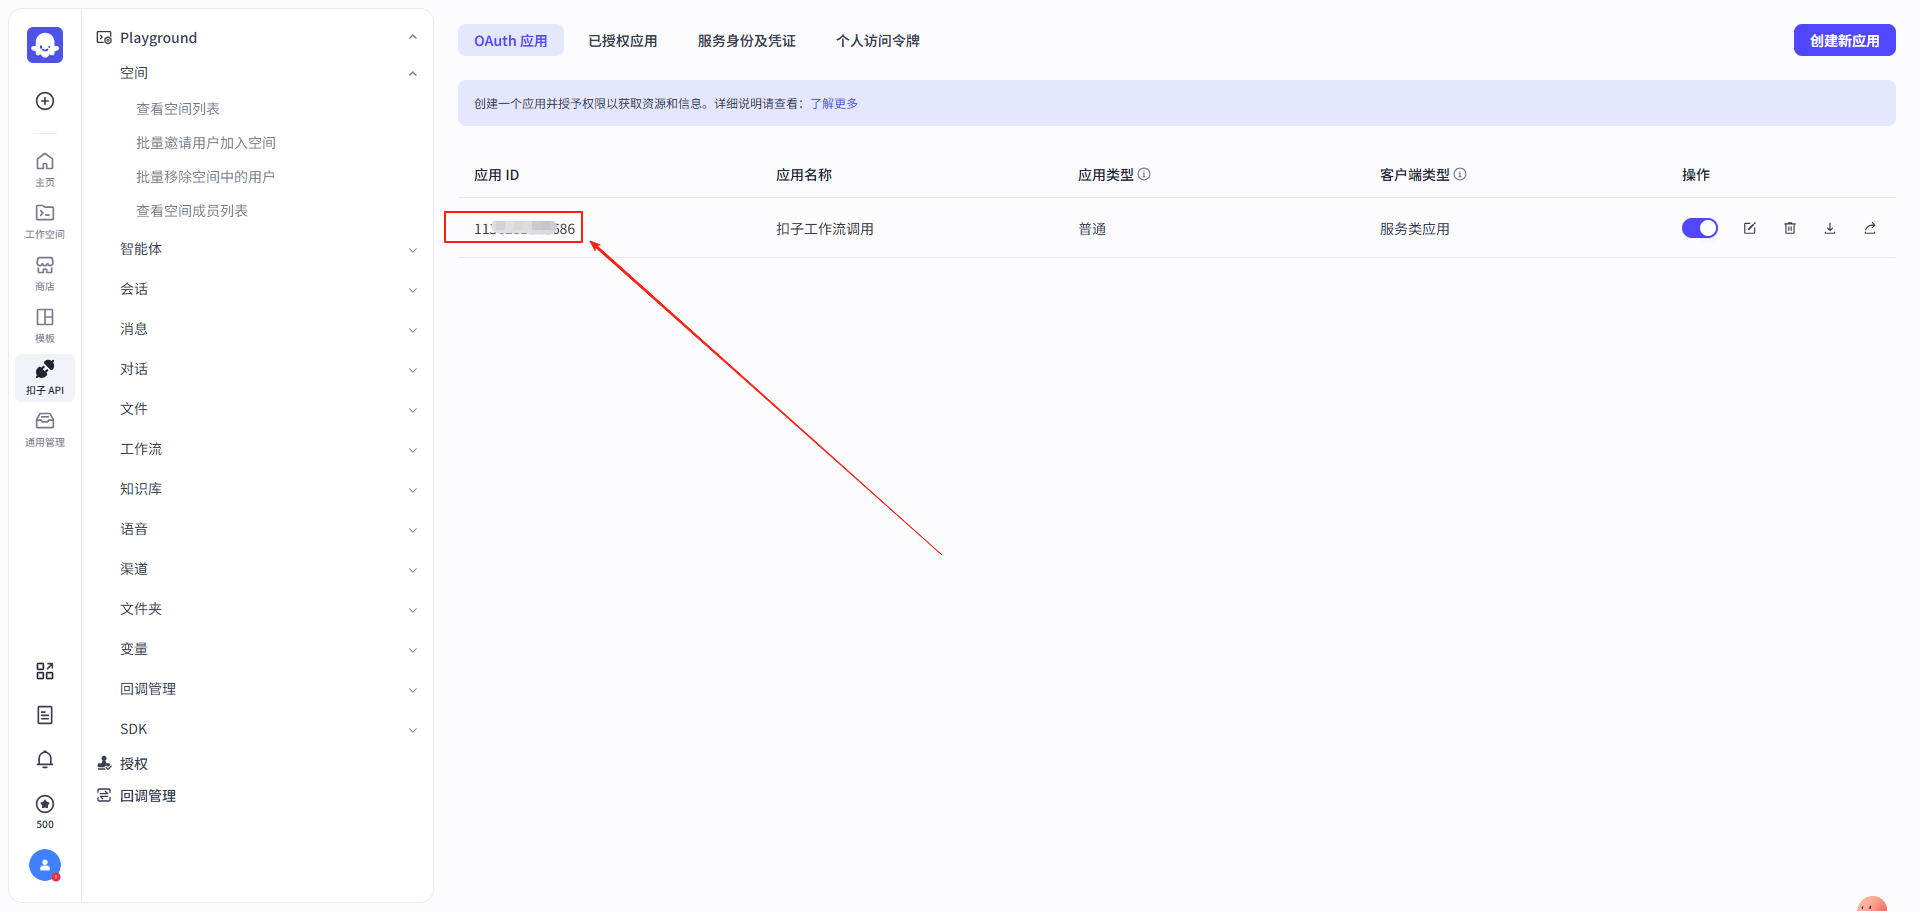Expand the 文件 submenu

pyautogui.click(x=413, y=410)
